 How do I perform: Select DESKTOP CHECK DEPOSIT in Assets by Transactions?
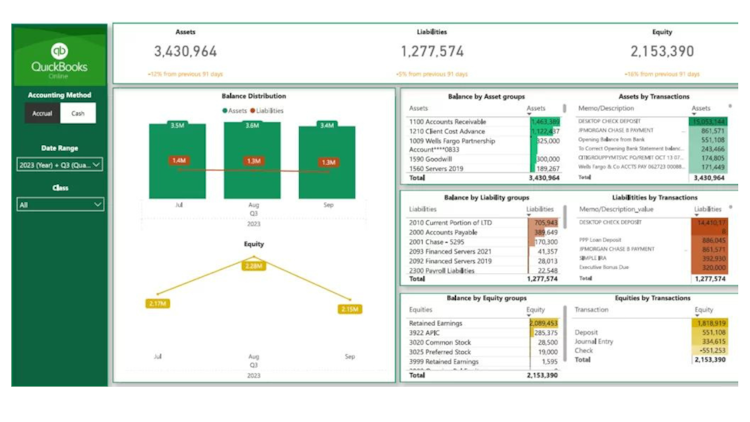pyautogui.click(x=652, y=122)
